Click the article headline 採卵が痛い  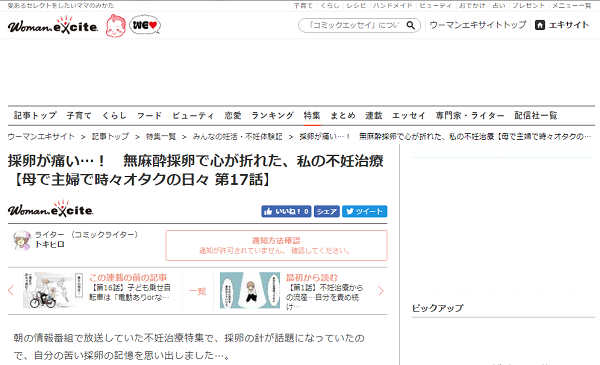click(x=196, y=170)
